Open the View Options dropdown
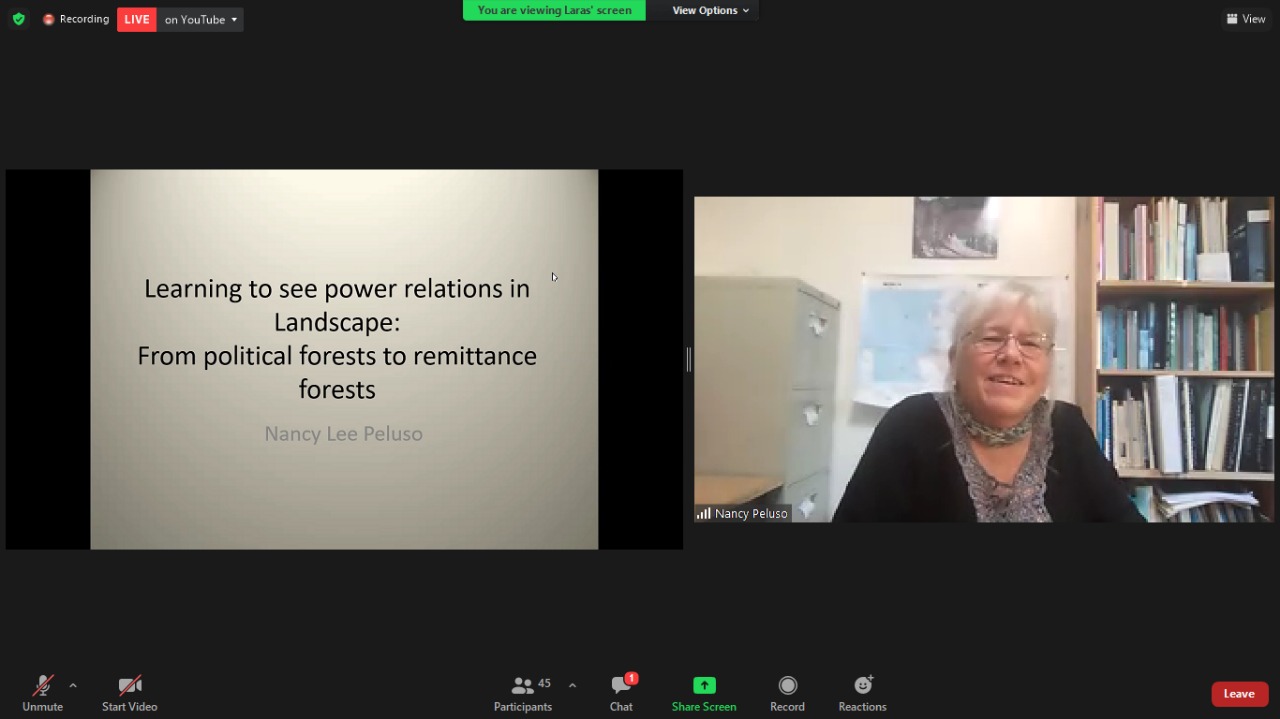1280x719 pixels. pyautogui.click(x=710, y=10)
